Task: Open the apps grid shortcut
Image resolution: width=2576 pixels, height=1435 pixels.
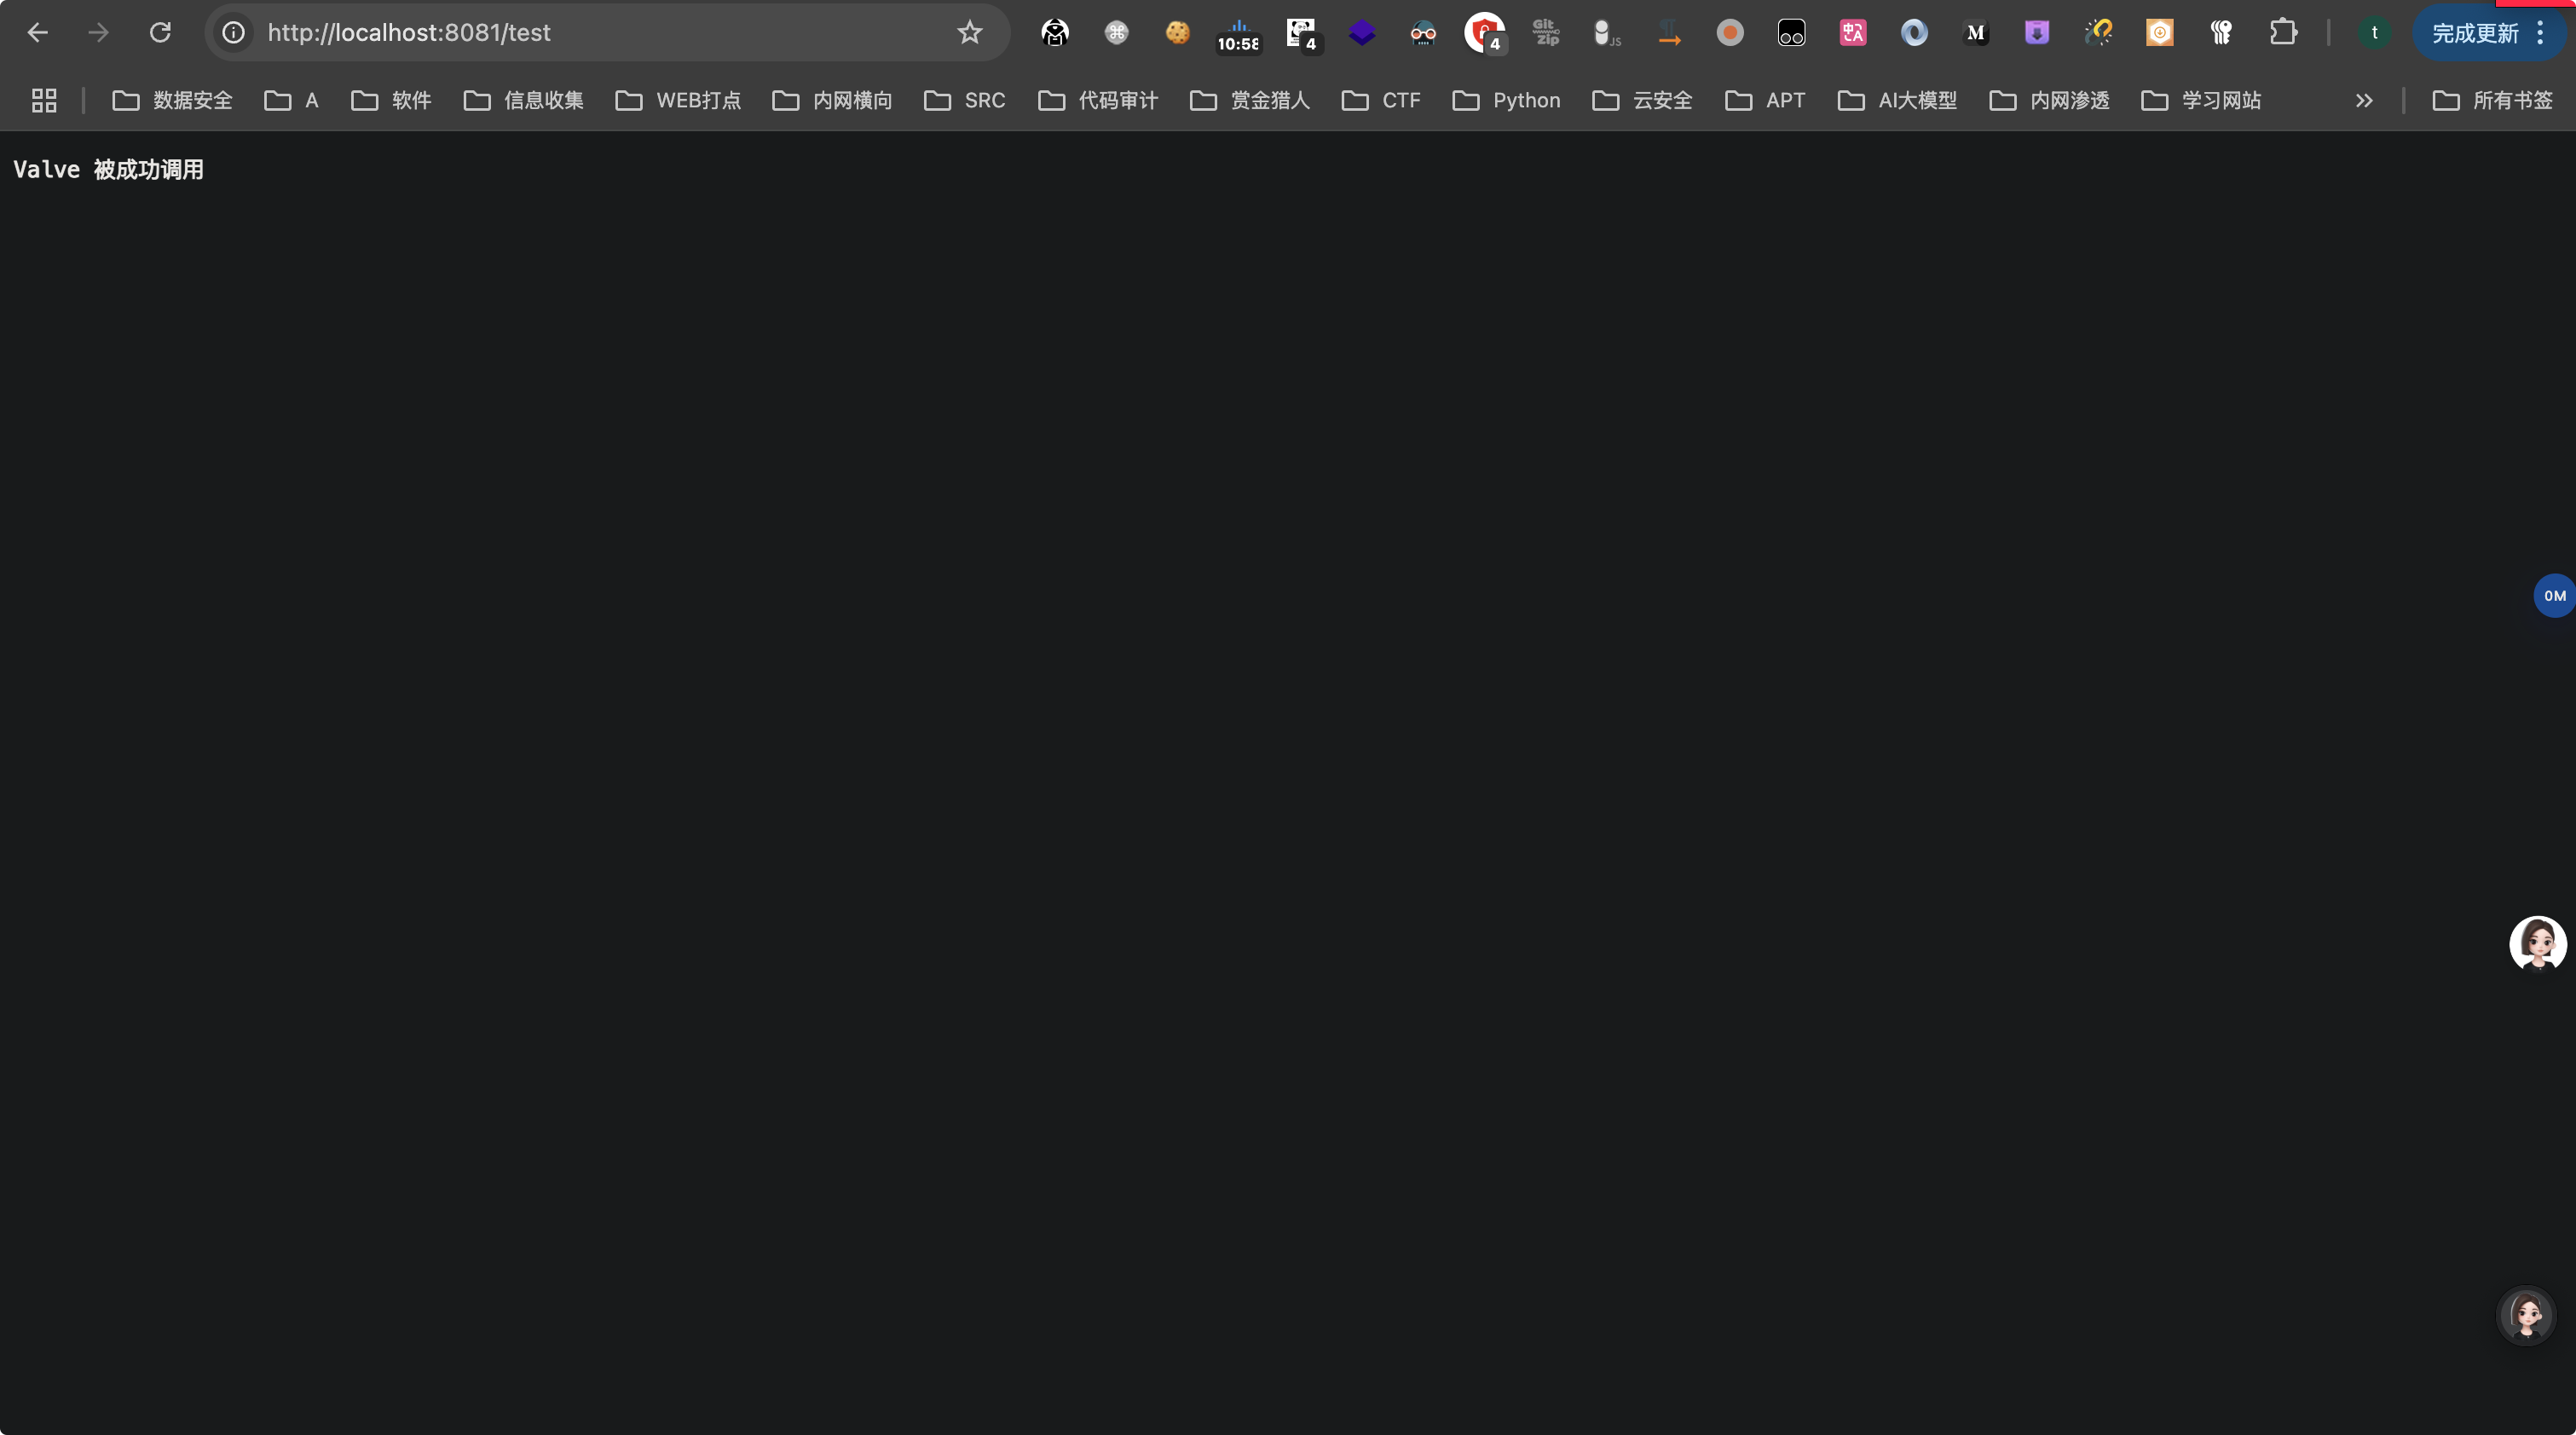Action: (44, 100)
